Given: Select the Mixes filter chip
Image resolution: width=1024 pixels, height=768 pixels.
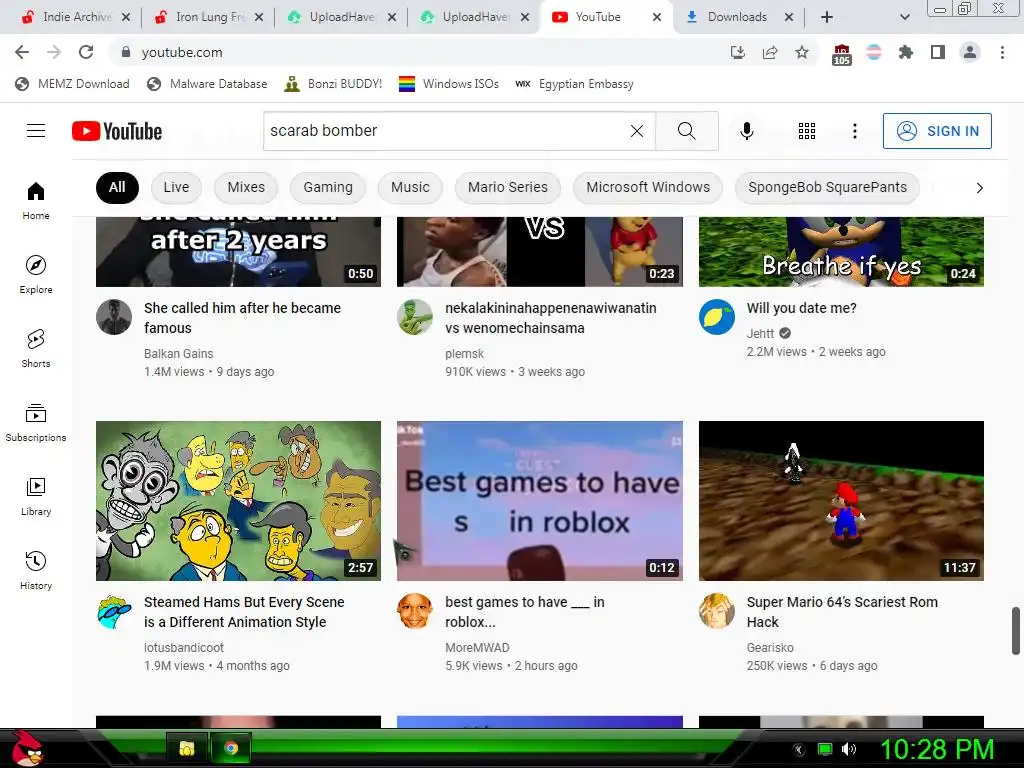Looking at the screenshot, I should [x=246, y=187].
